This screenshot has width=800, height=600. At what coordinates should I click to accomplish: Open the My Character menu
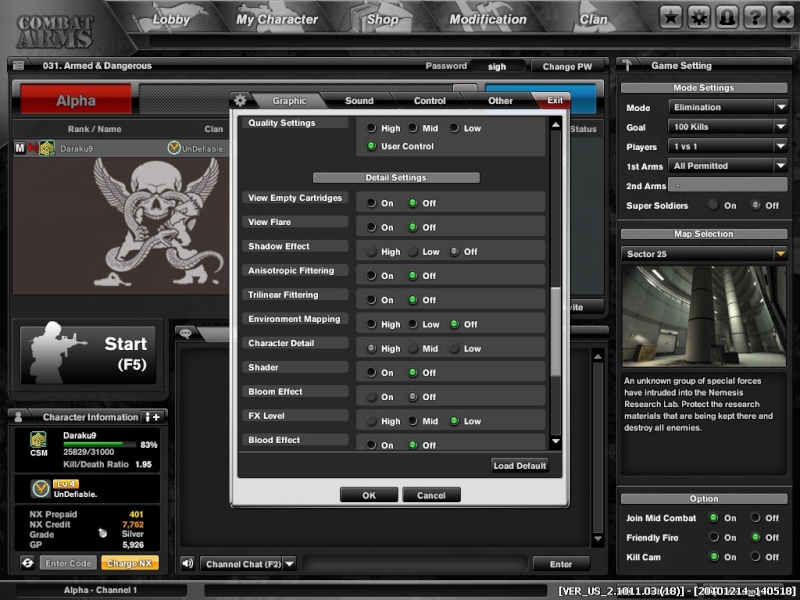(277, 19)
